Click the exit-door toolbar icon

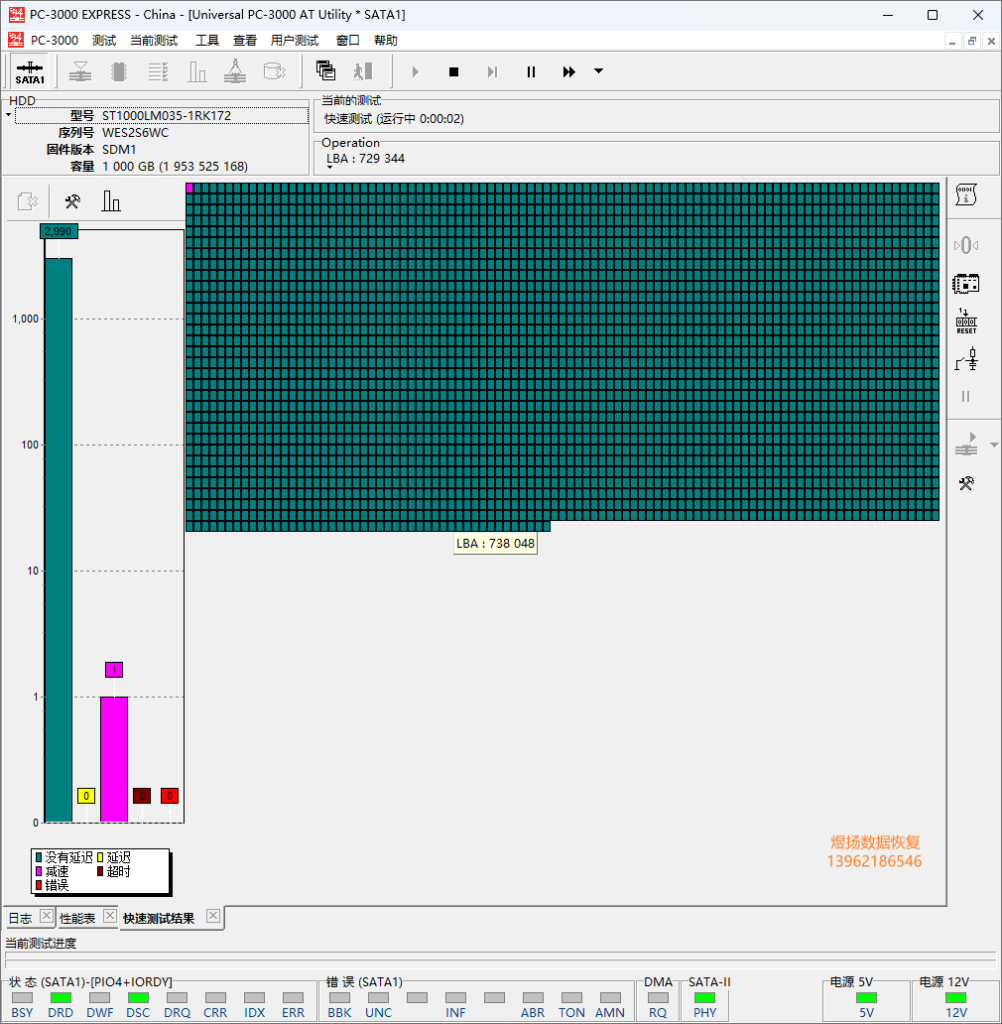(x=363, y=71)
